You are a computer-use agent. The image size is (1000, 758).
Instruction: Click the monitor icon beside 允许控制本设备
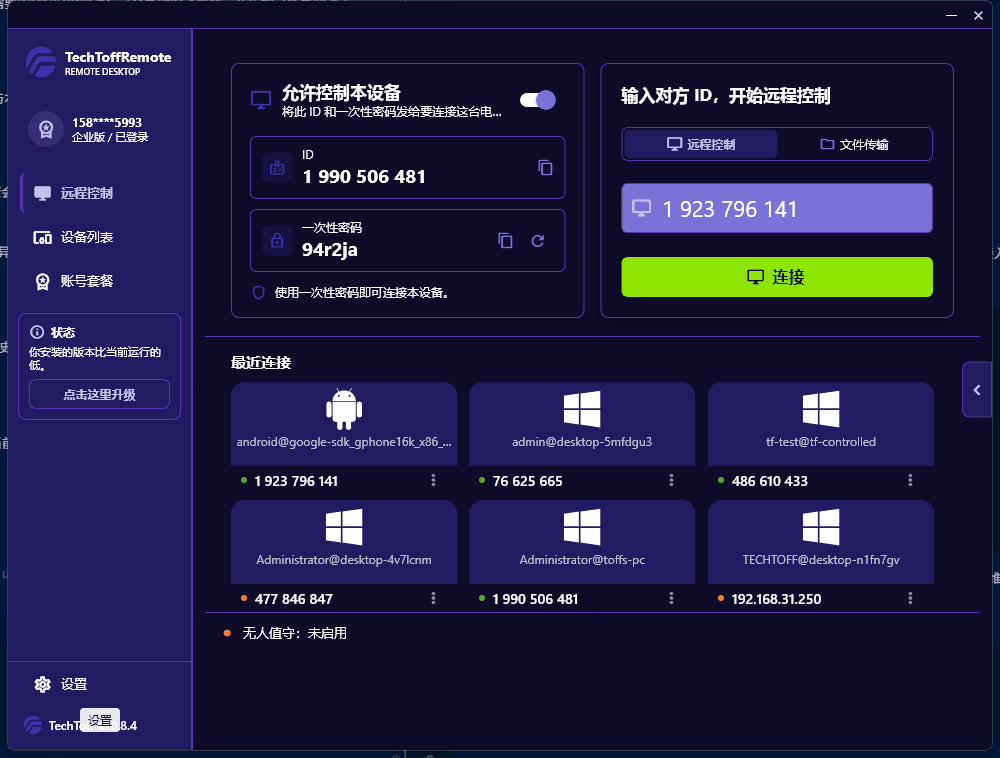point(261,100)
